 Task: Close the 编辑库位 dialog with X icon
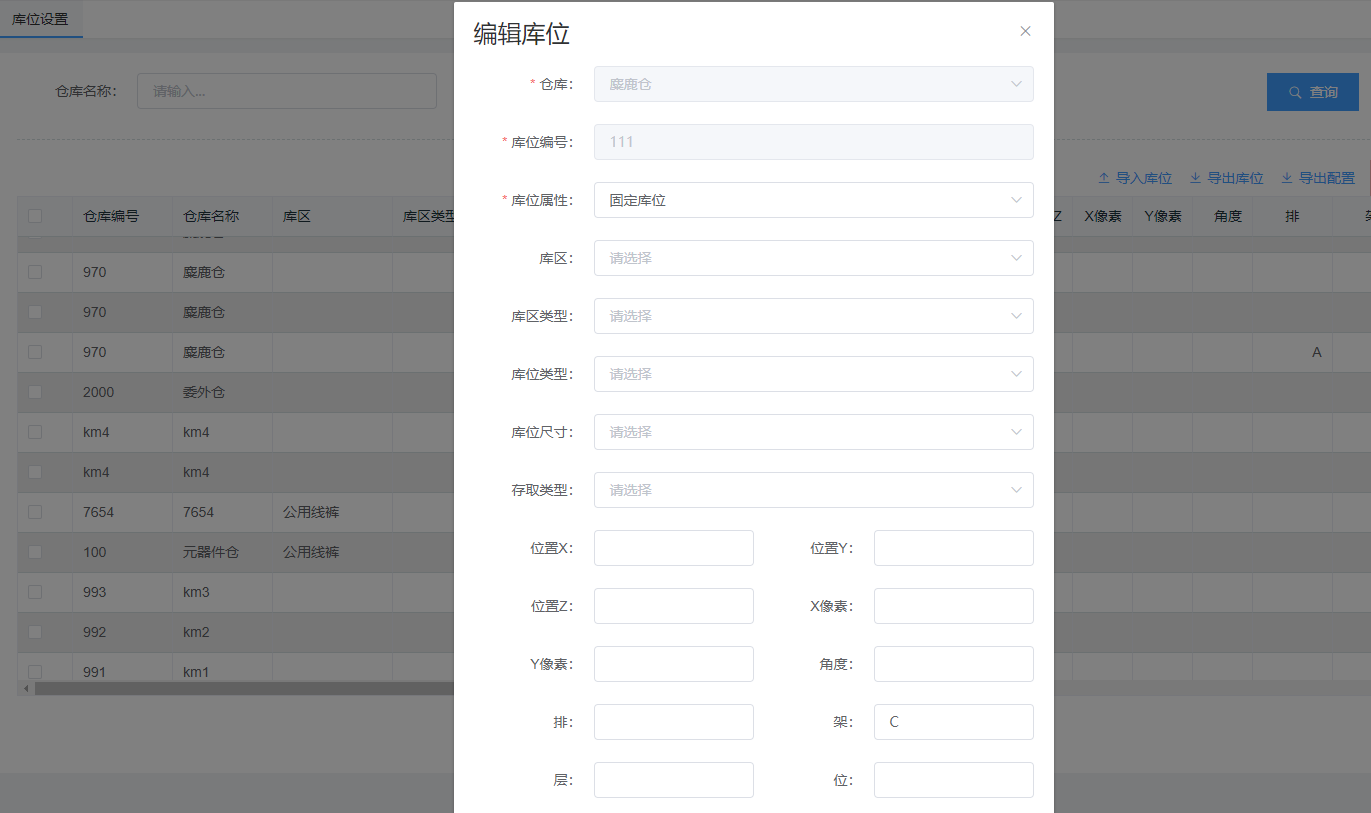click(x=1025, y=31)
